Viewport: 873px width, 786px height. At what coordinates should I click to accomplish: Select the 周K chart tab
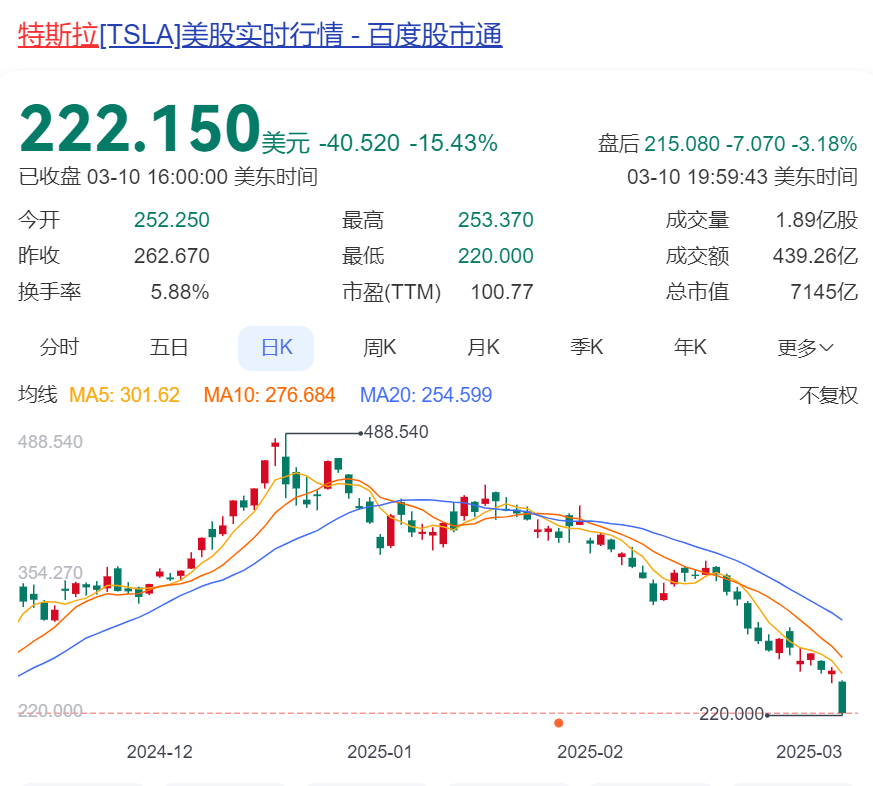[379, 348]
